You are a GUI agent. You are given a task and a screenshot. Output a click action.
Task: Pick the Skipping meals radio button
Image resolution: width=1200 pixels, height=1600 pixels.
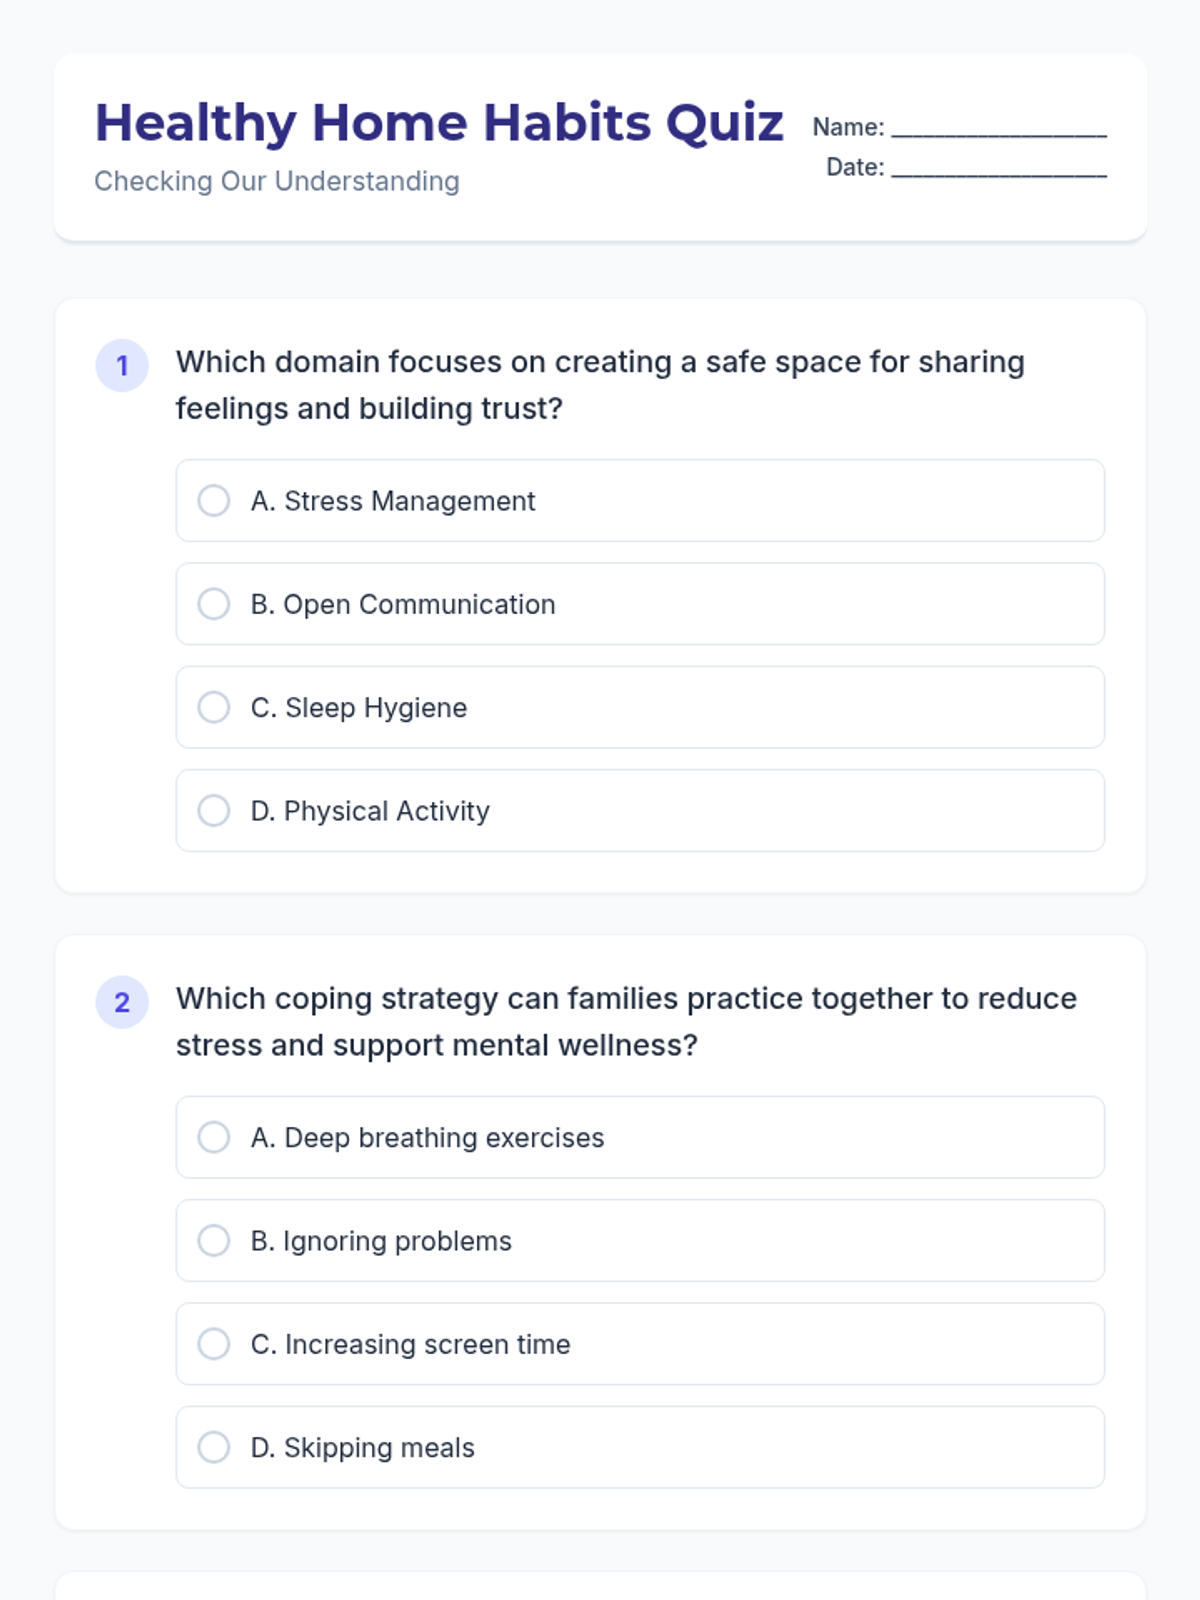213,1447
